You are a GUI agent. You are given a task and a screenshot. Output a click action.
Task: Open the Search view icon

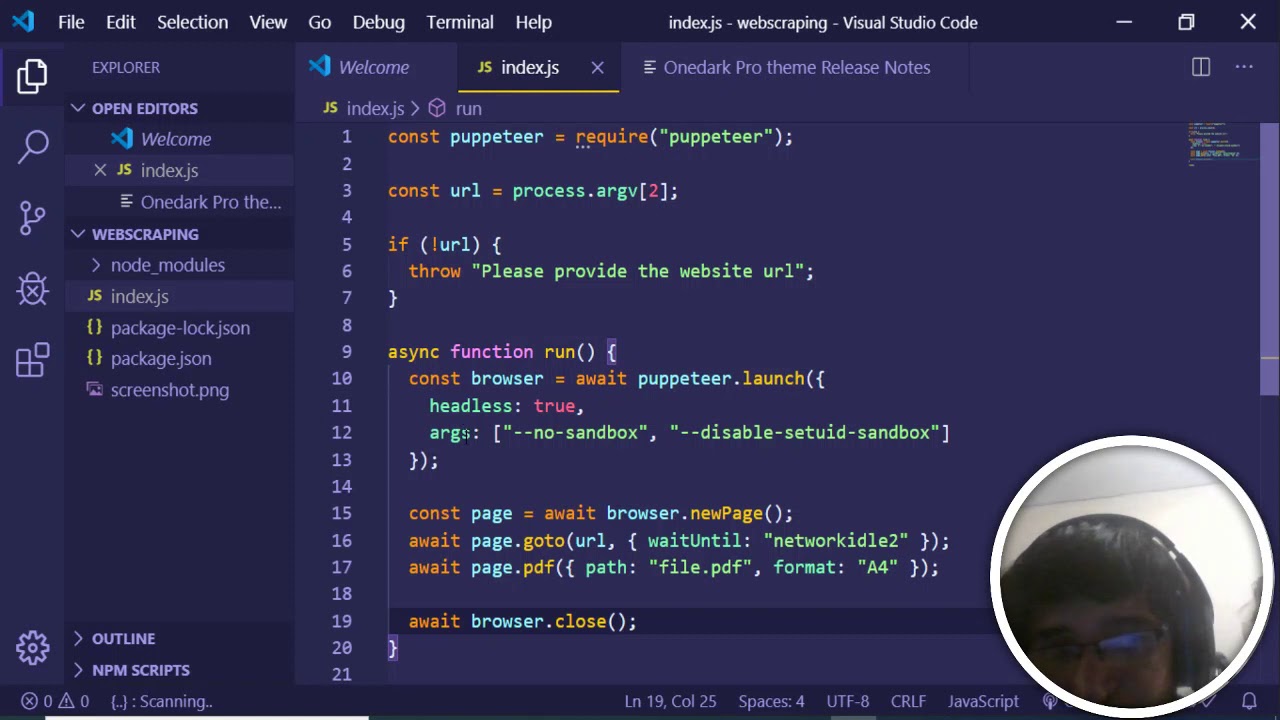pos(32,146)
